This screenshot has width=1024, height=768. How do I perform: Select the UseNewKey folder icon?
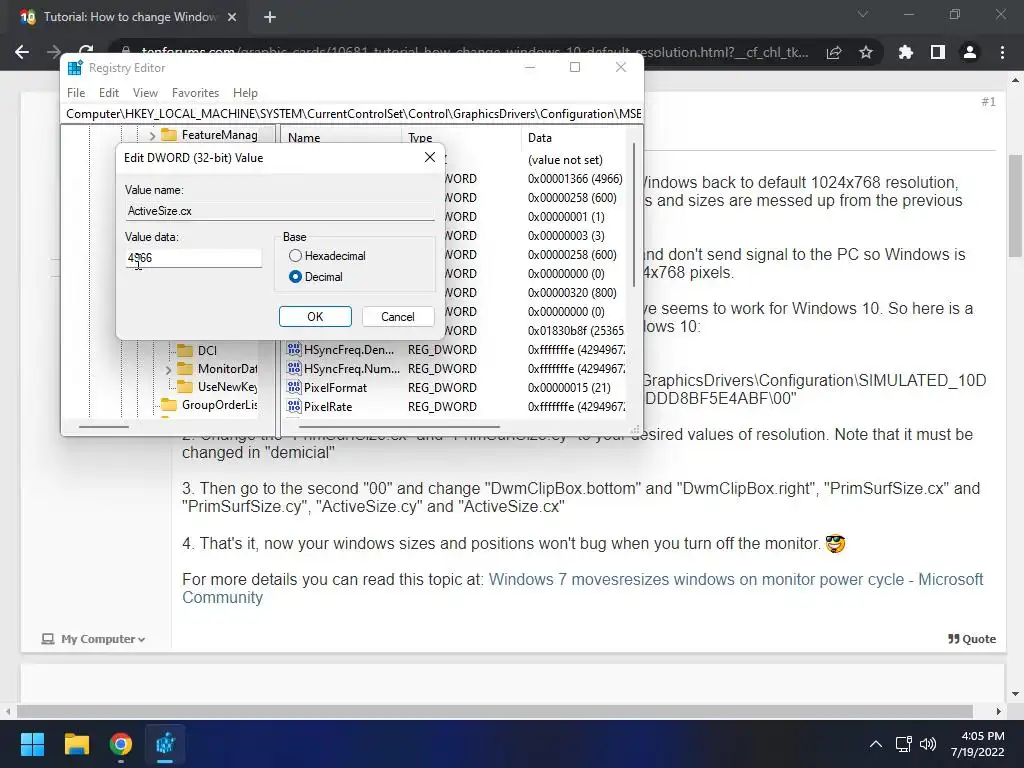(x=185, y=387)
